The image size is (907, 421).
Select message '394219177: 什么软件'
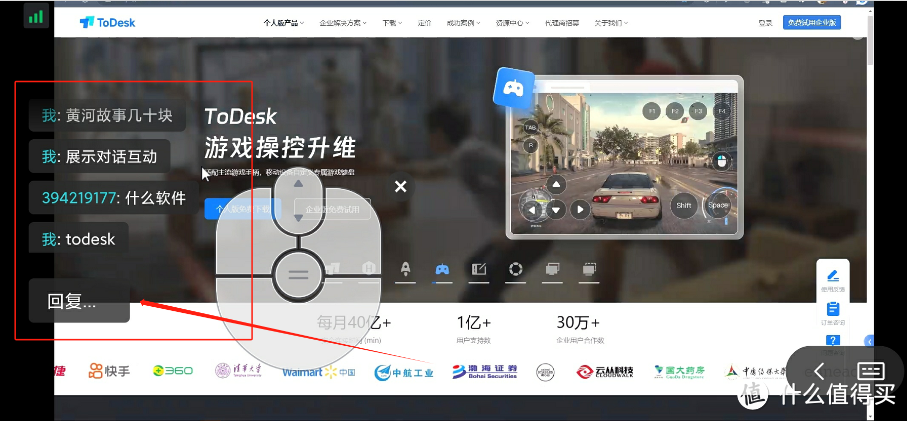114,198
